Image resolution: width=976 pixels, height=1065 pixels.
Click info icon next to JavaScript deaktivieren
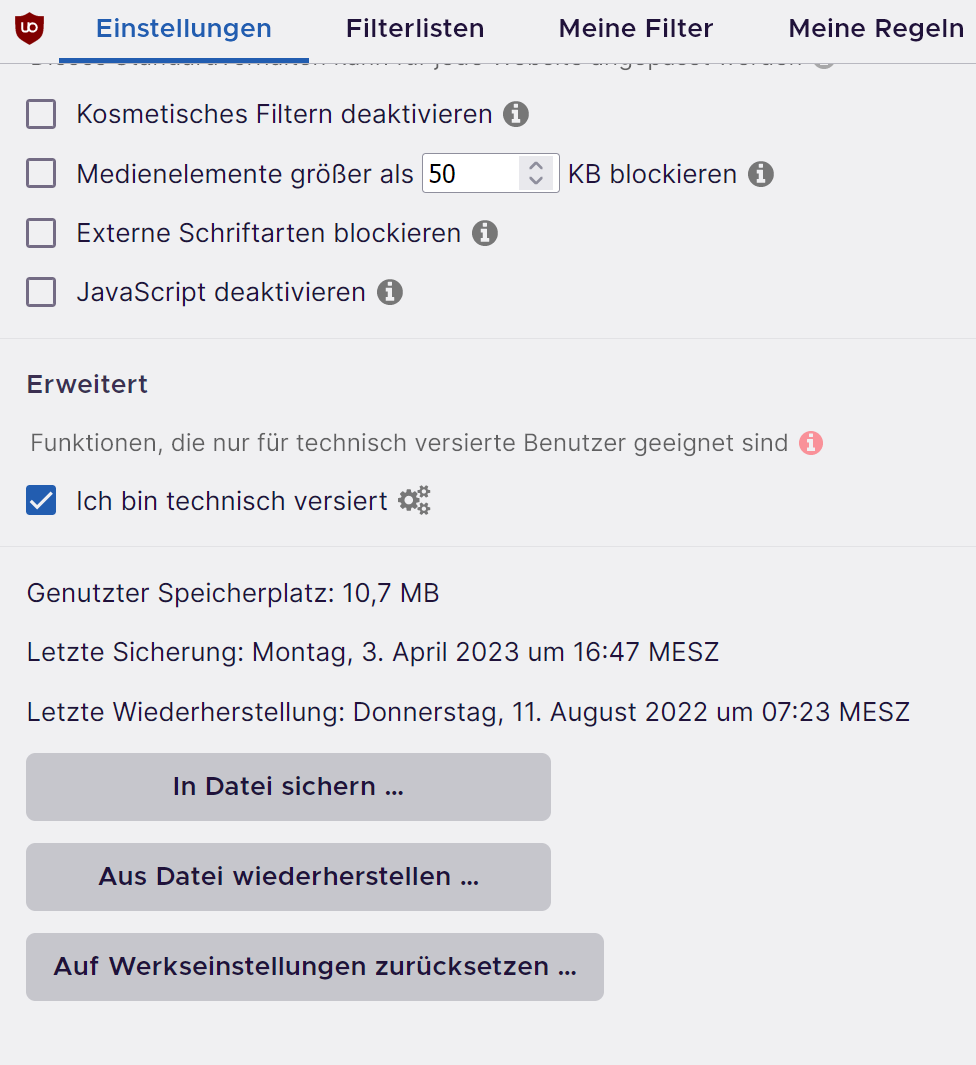(390, 292)
